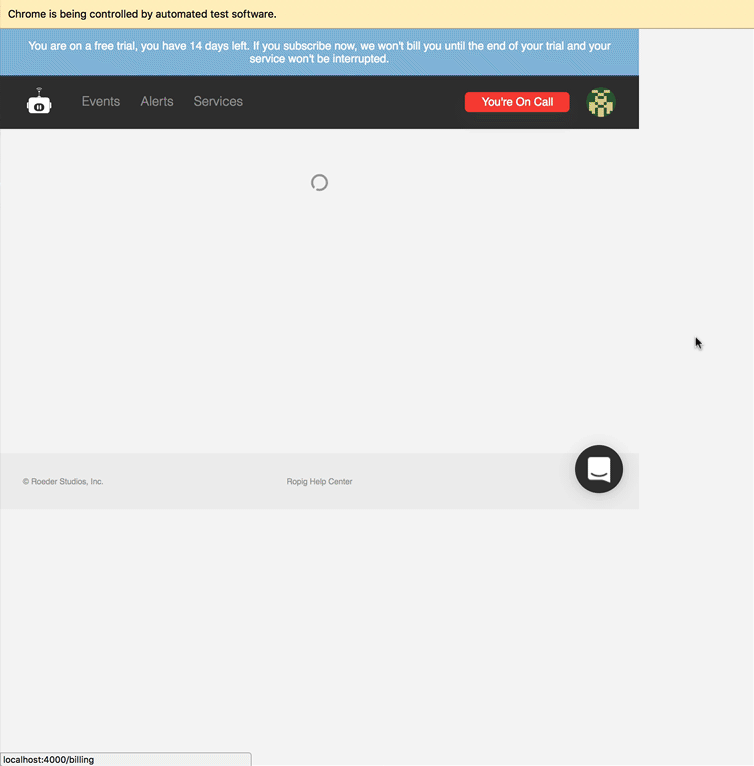Follow the Ropig Help Center link
This screenshot has height=766, width=754.
coord(319,481)
